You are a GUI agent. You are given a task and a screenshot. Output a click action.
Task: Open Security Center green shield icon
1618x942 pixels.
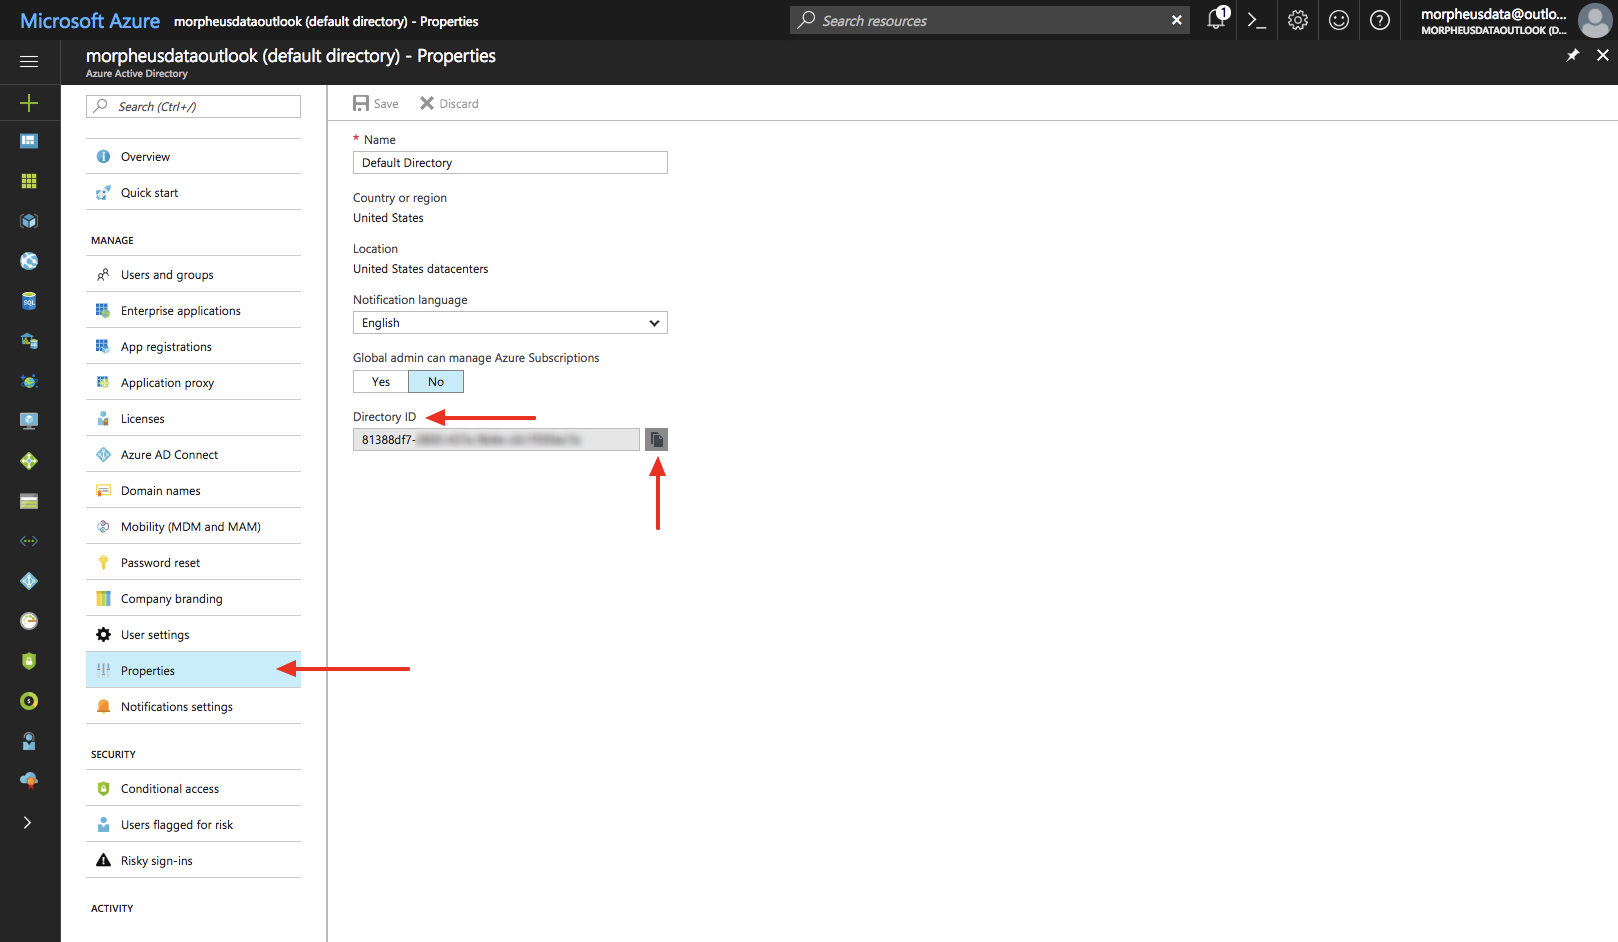pos(29,661)
